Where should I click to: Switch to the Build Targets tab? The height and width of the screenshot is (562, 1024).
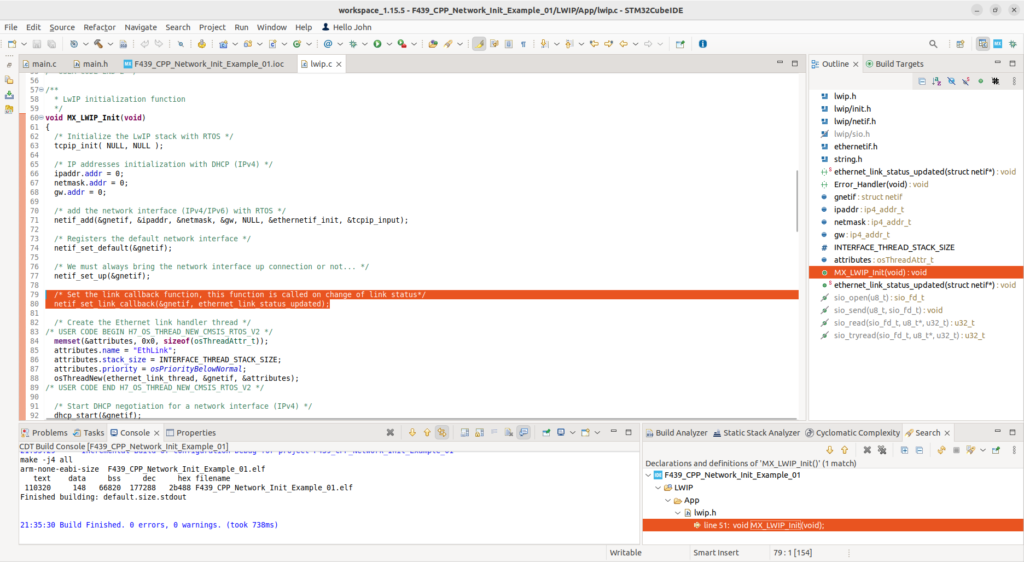tap(894, 64)
